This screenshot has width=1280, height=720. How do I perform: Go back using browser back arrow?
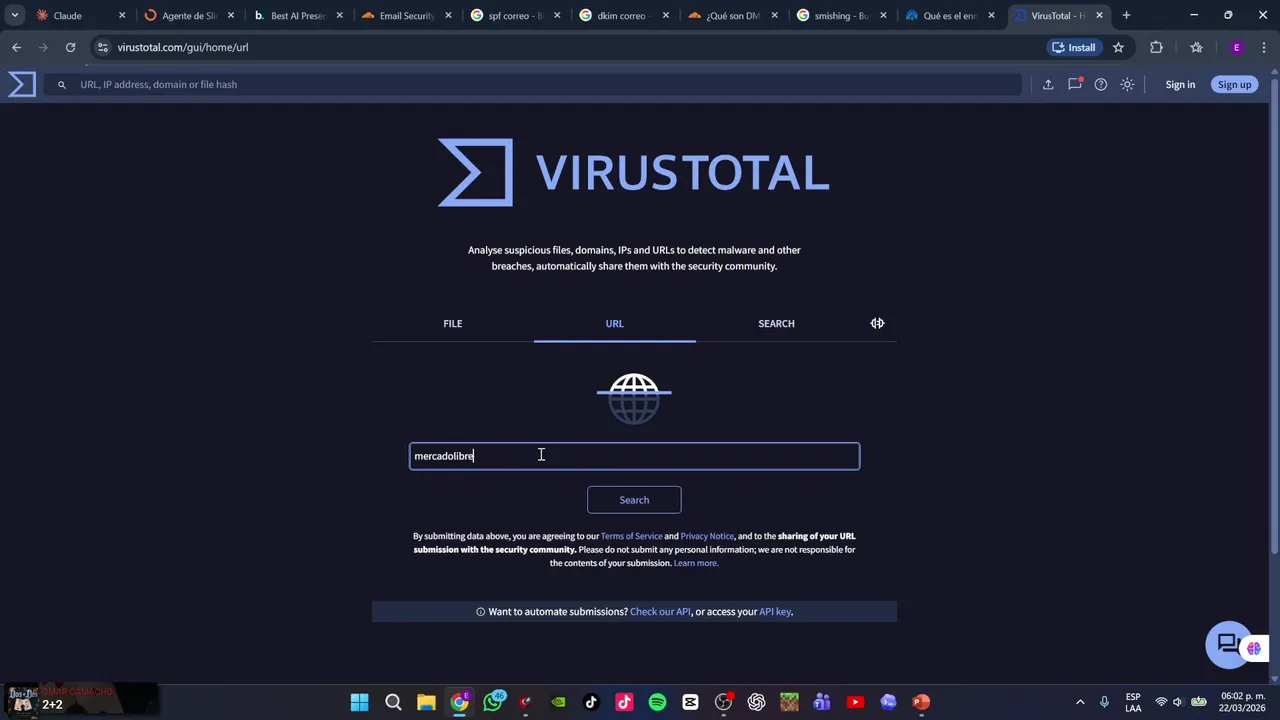[16, 47]
